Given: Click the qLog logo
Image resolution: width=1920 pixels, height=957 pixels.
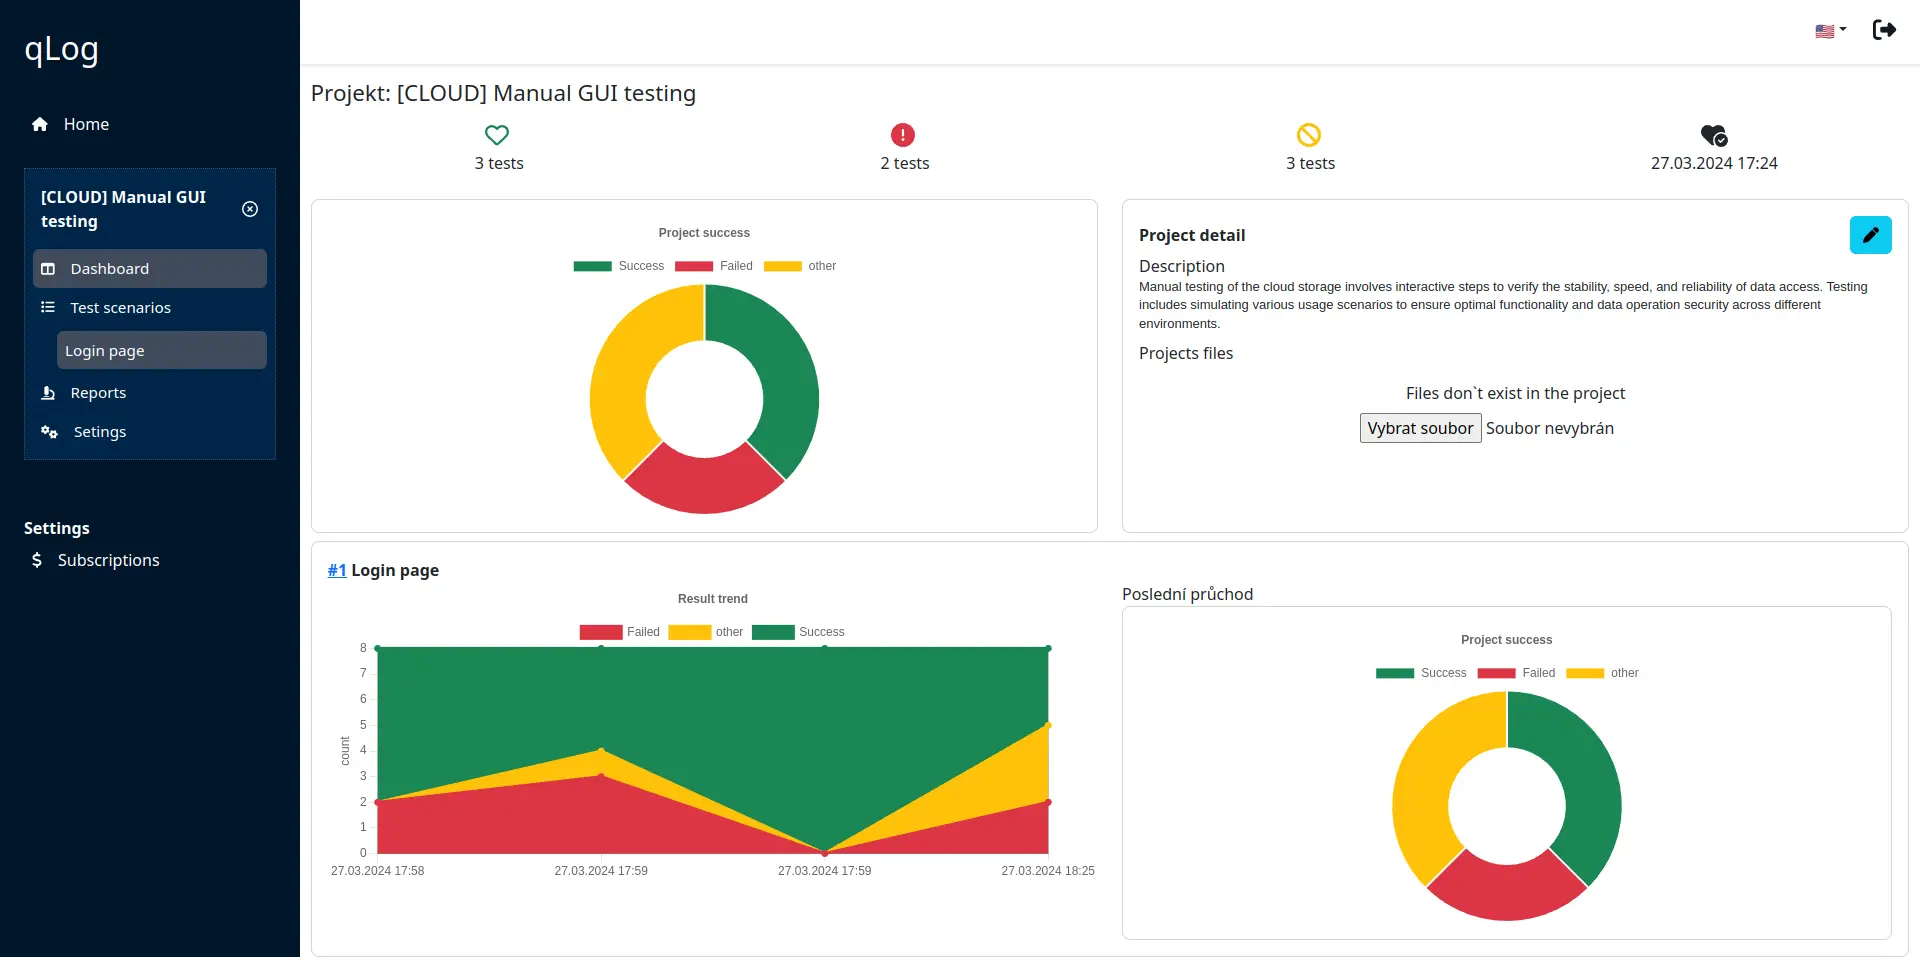Looking at the screenshot, I should [61, 49].
